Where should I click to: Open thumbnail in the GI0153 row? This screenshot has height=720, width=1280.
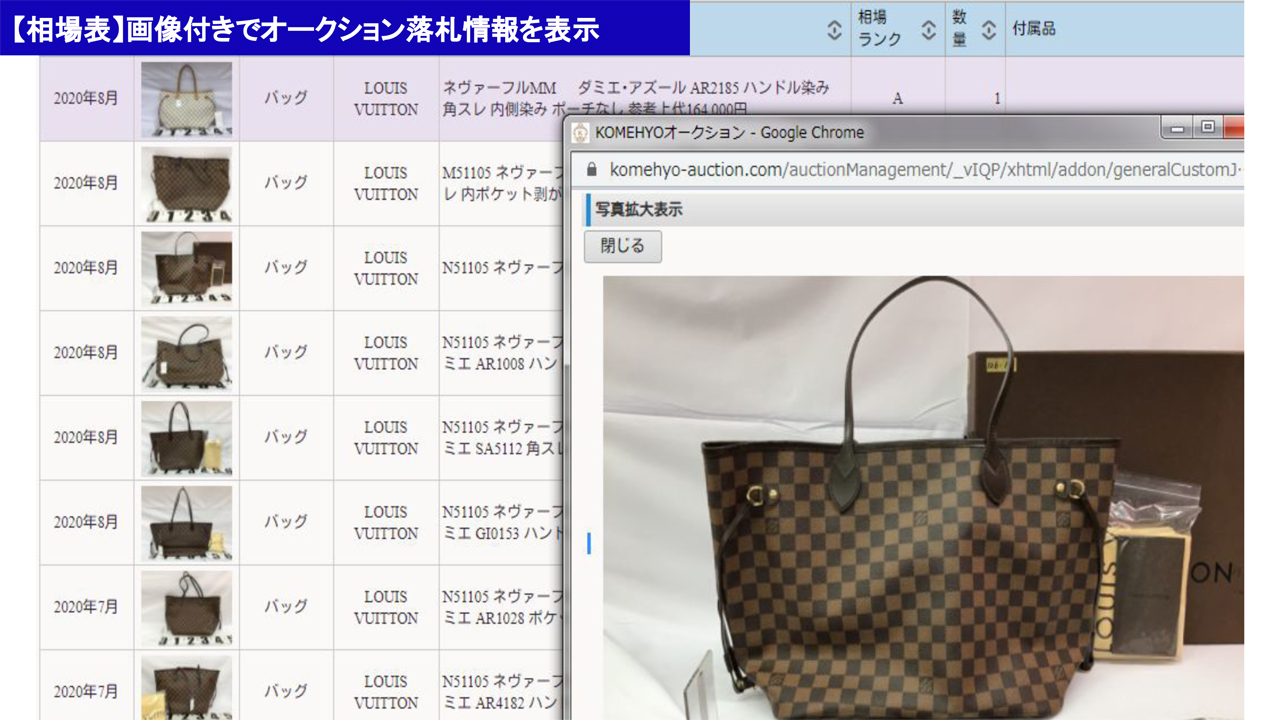[x=187, y=523]
